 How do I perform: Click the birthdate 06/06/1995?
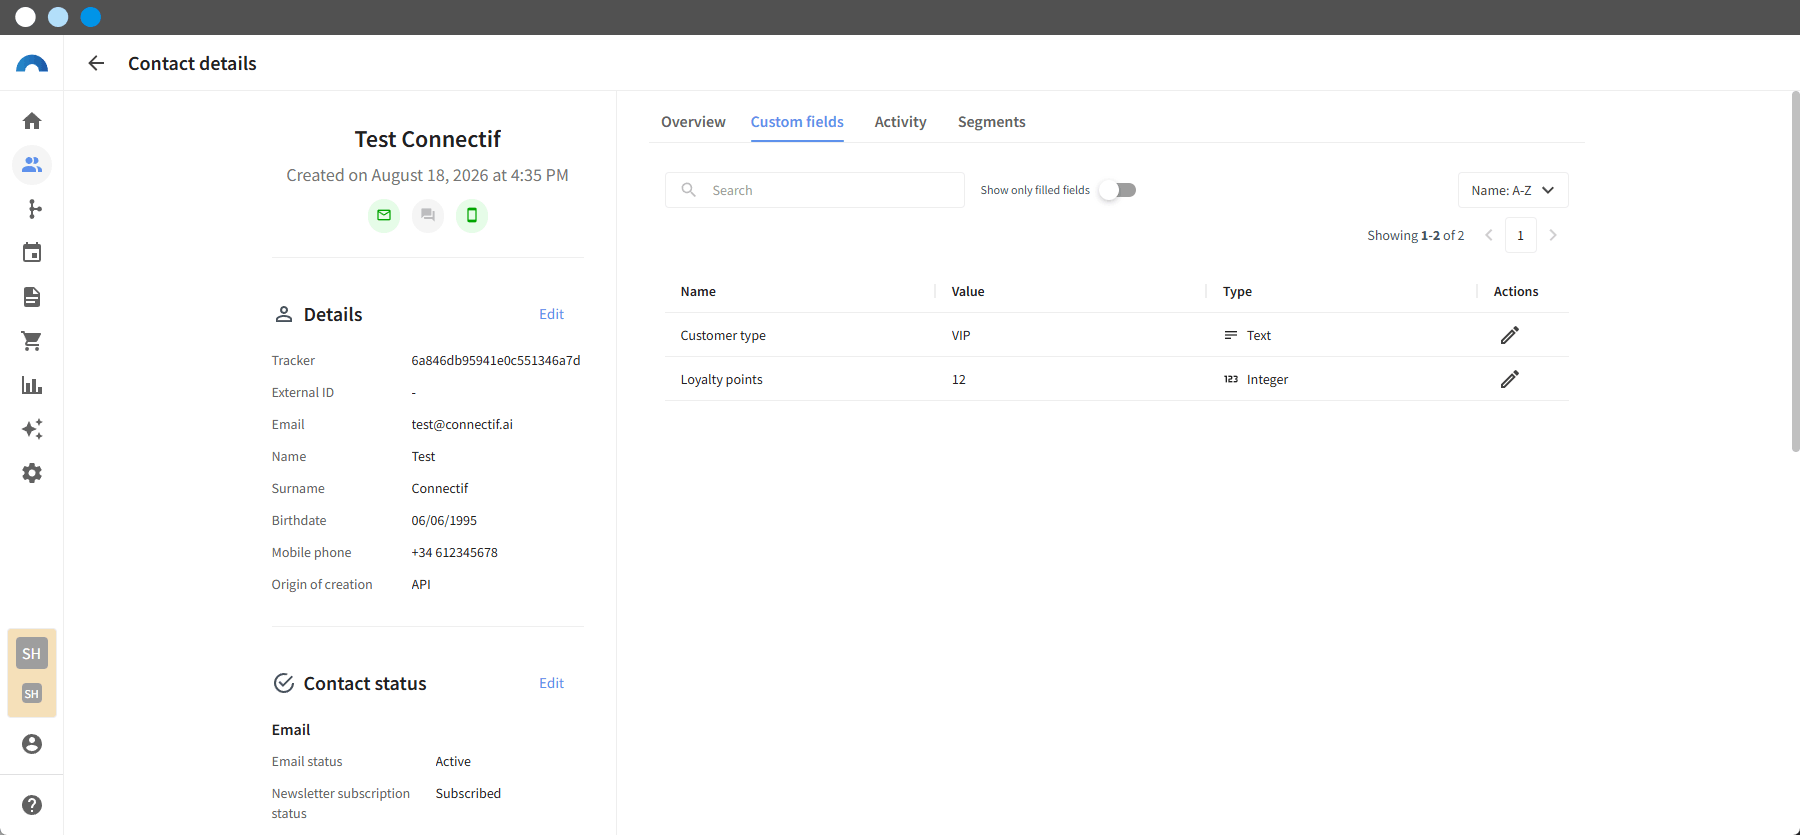tap(444, 520)
